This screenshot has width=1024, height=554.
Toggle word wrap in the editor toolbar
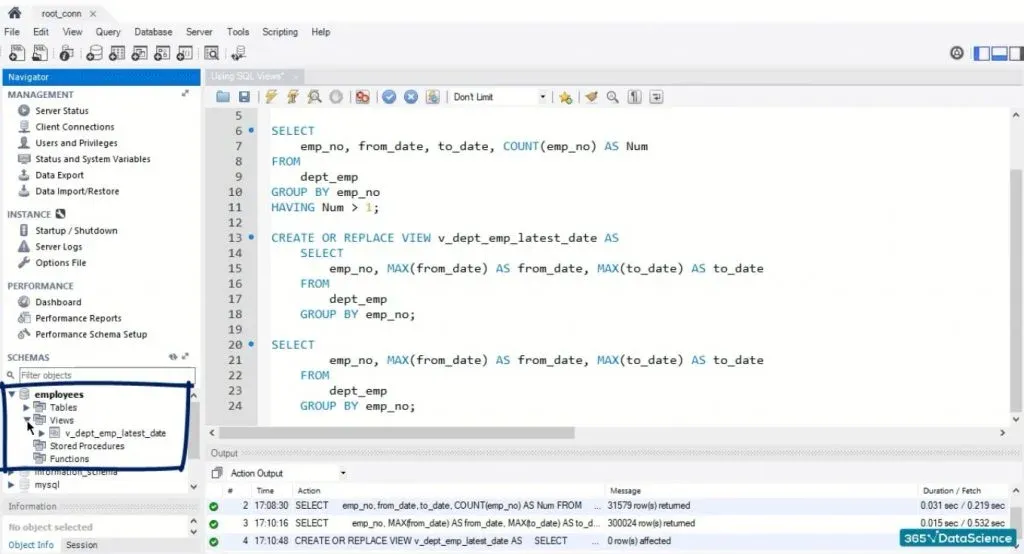coord(657,97)
